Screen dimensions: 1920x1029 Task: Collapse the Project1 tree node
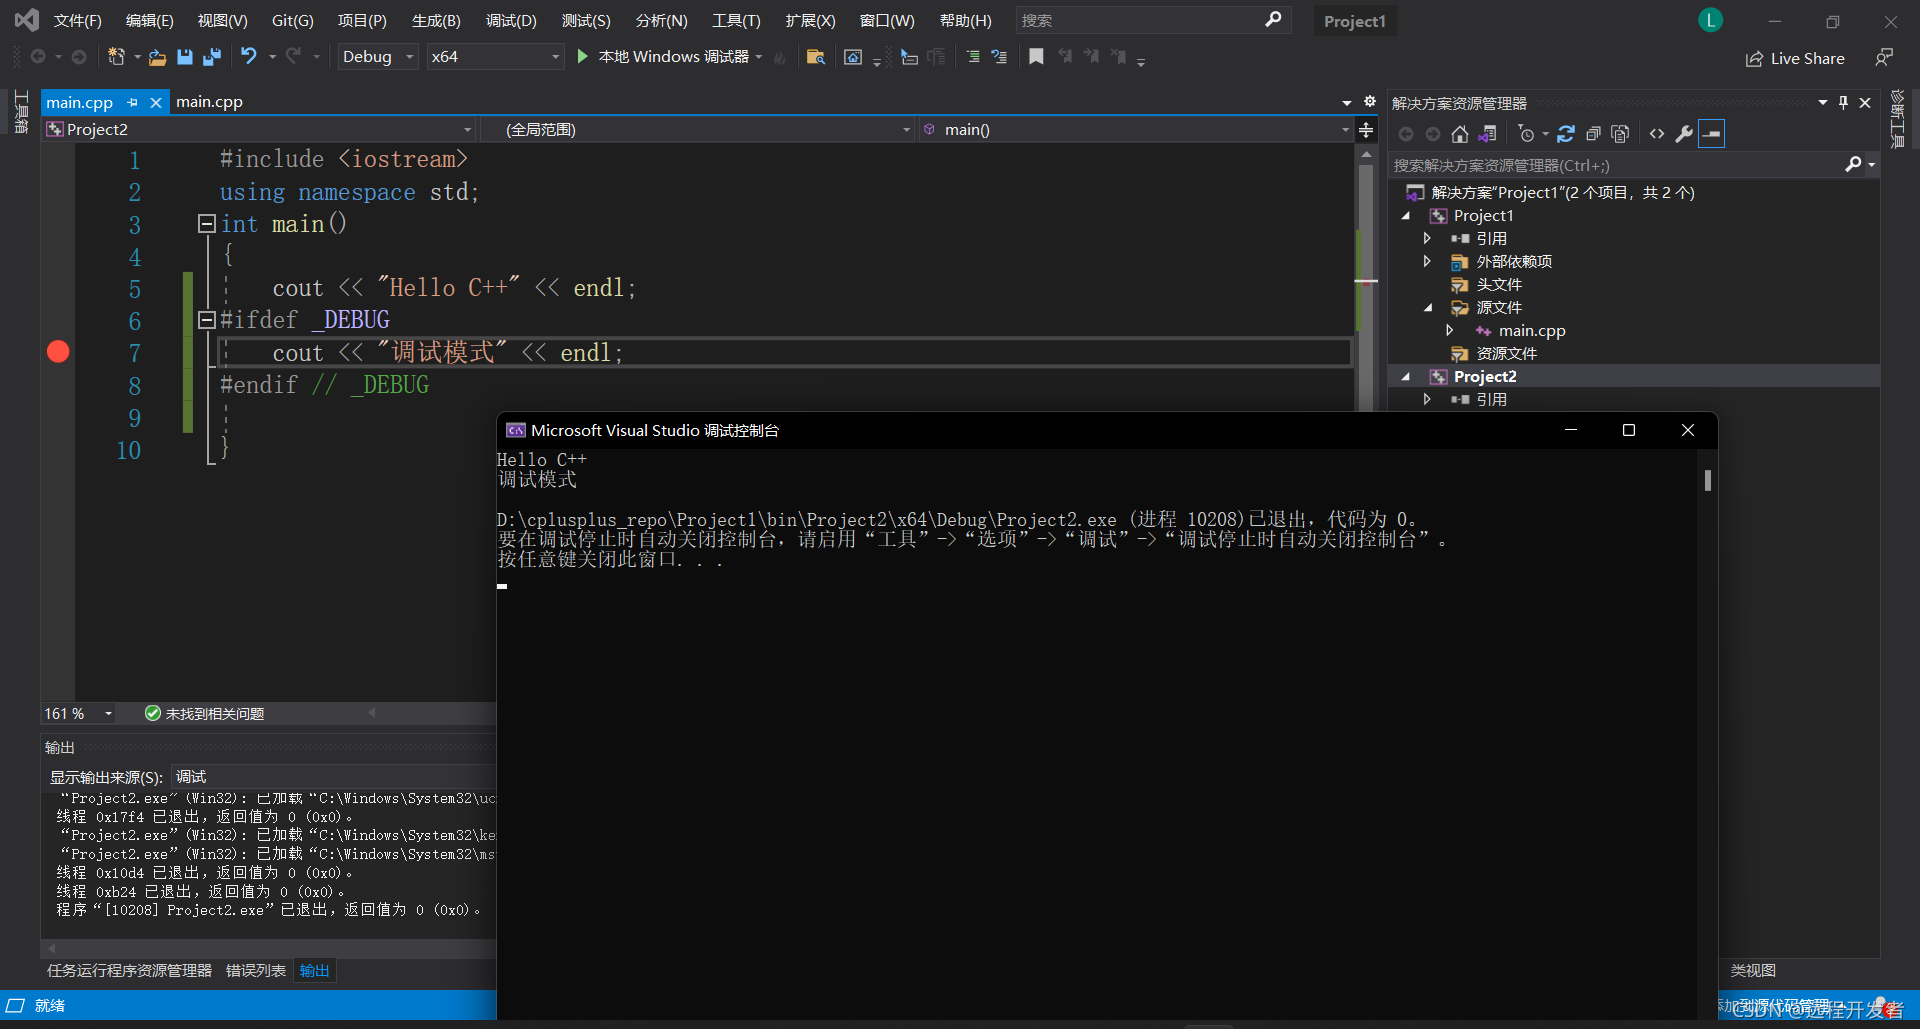pyautogui.click(x=1406, y=216)
